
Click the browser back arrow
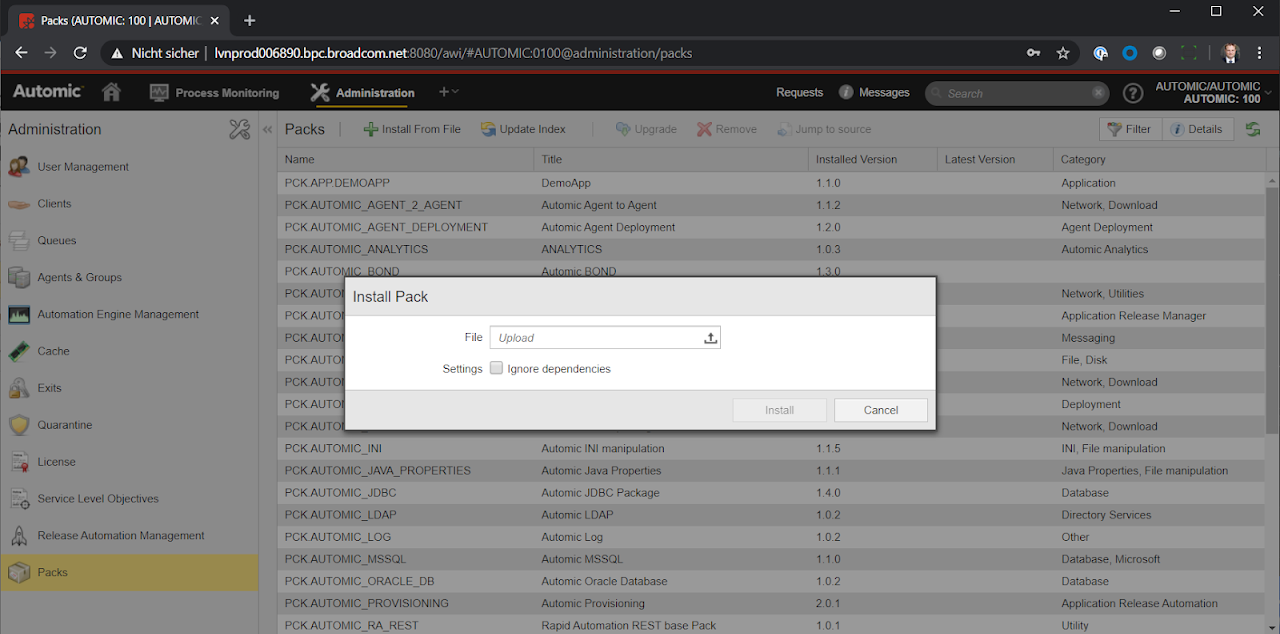21,53
